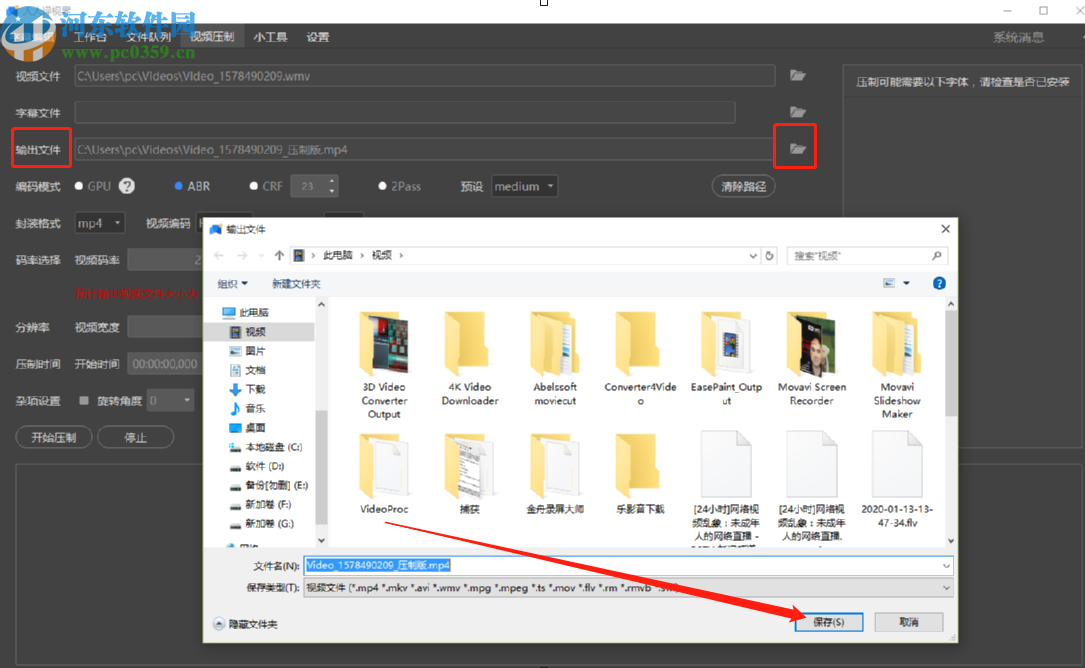Open the mp4 container format dropdown

pyautogui.click(x=100, y=223)
